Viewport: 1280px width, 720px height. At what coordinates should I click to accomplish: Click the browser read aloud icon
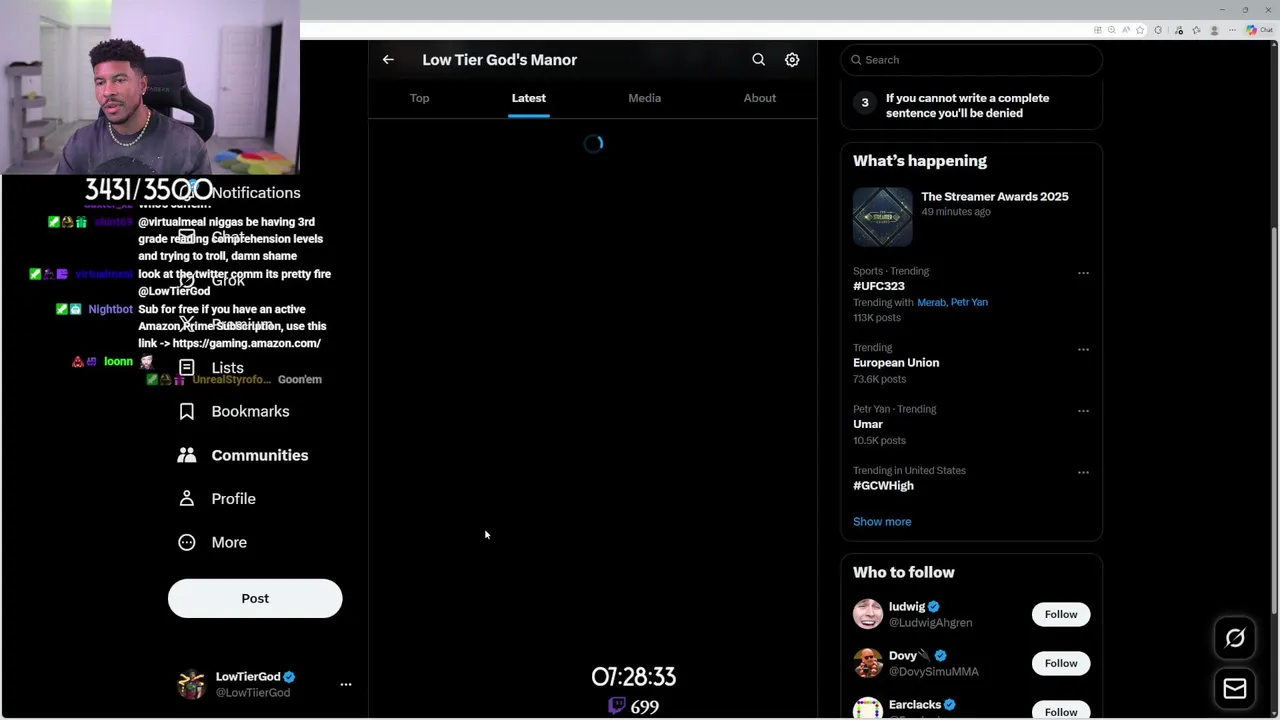pos(1126,30)
